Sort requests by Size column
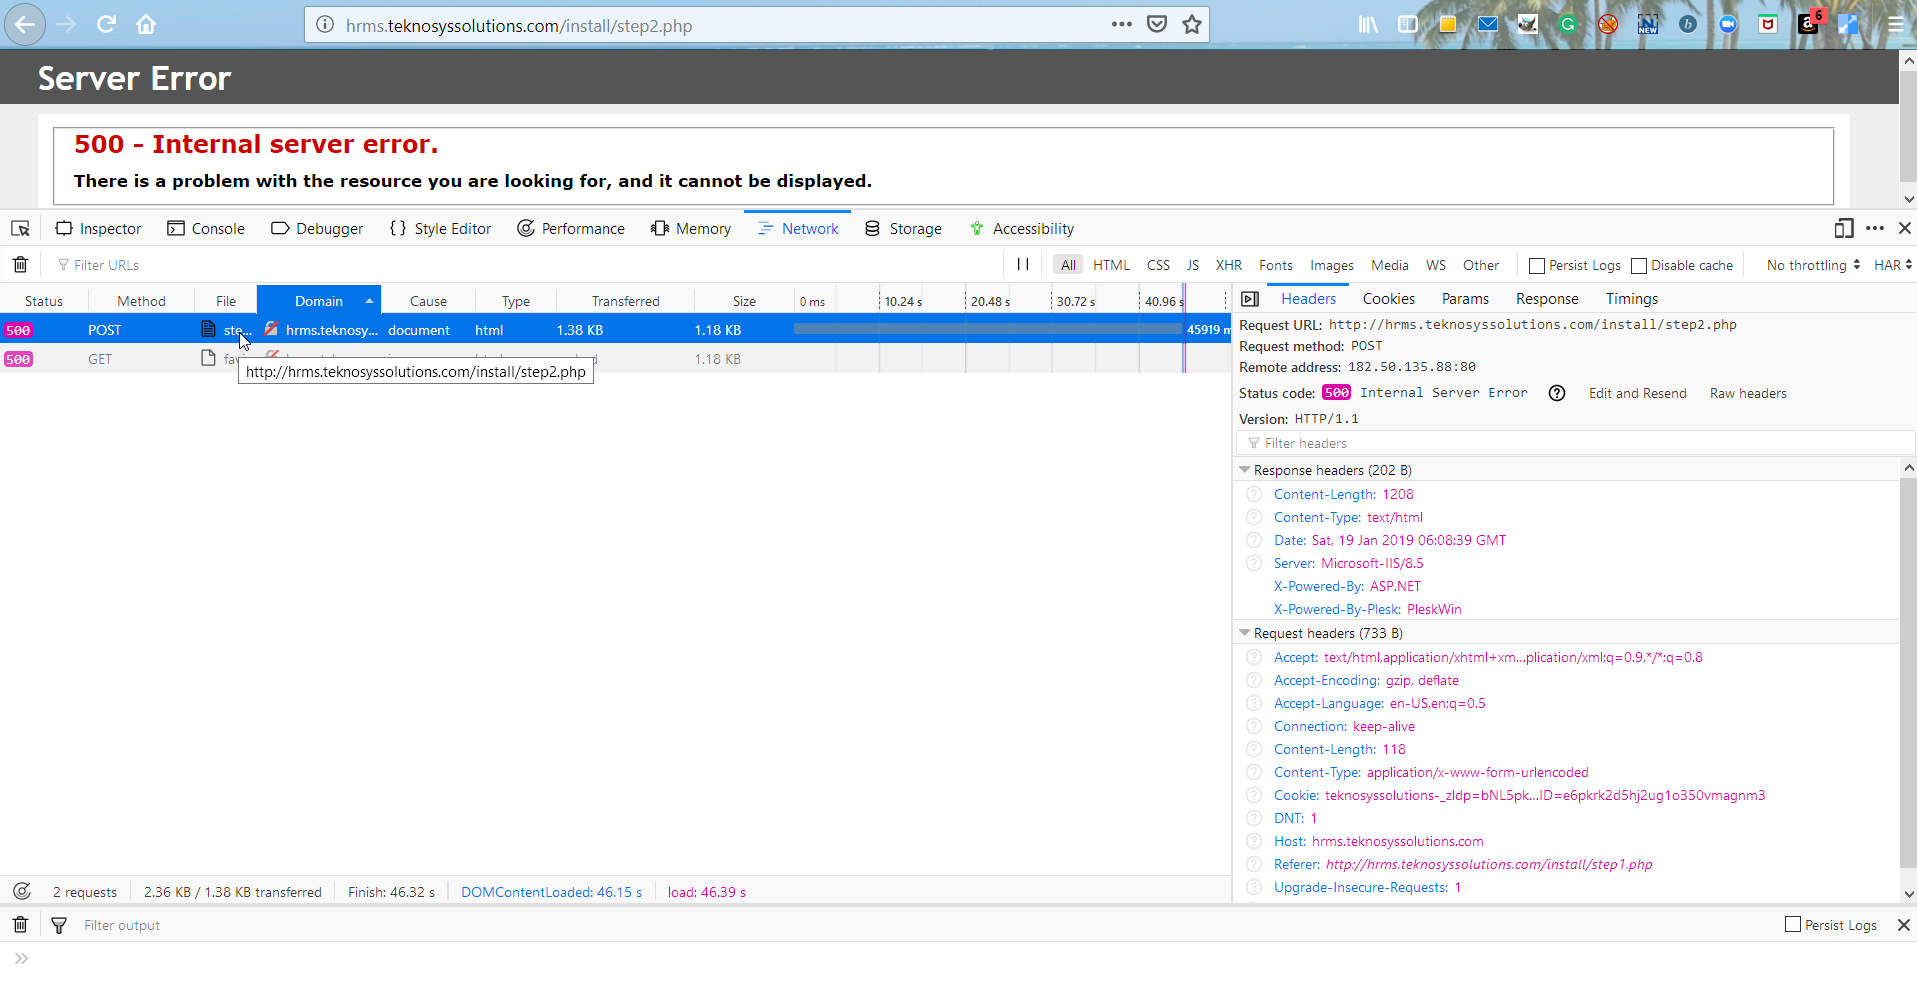Image resolution: width=1917 pixels, height=996 pixels. tap(744, 301)
